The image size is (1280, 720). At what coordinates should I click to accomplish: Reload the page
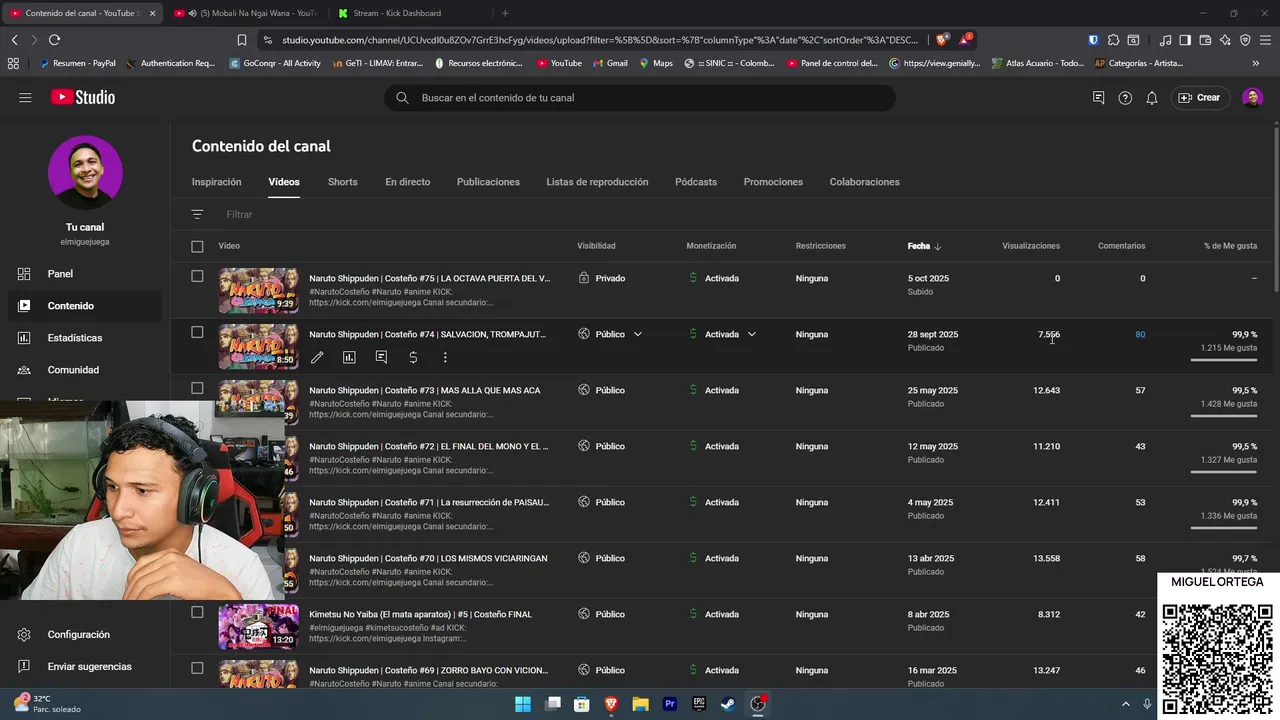[x=54, y=40]
